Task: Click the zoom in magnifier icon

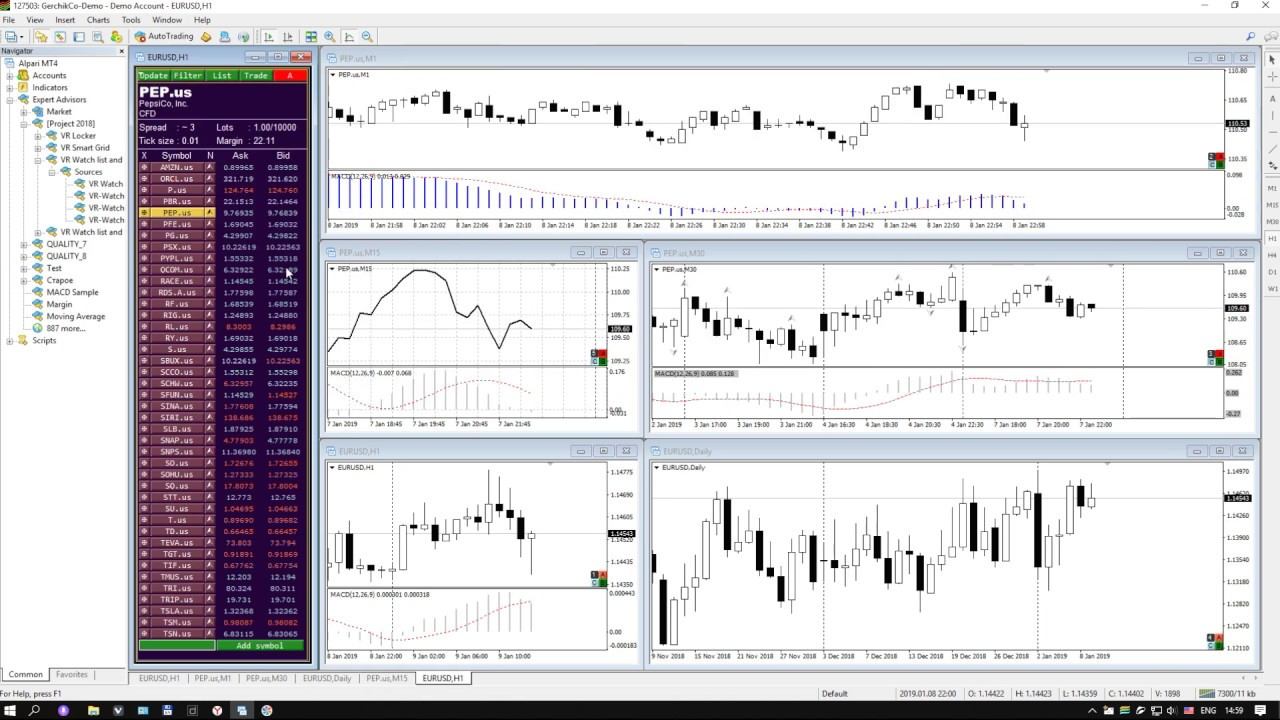Action: coord(329,37)
